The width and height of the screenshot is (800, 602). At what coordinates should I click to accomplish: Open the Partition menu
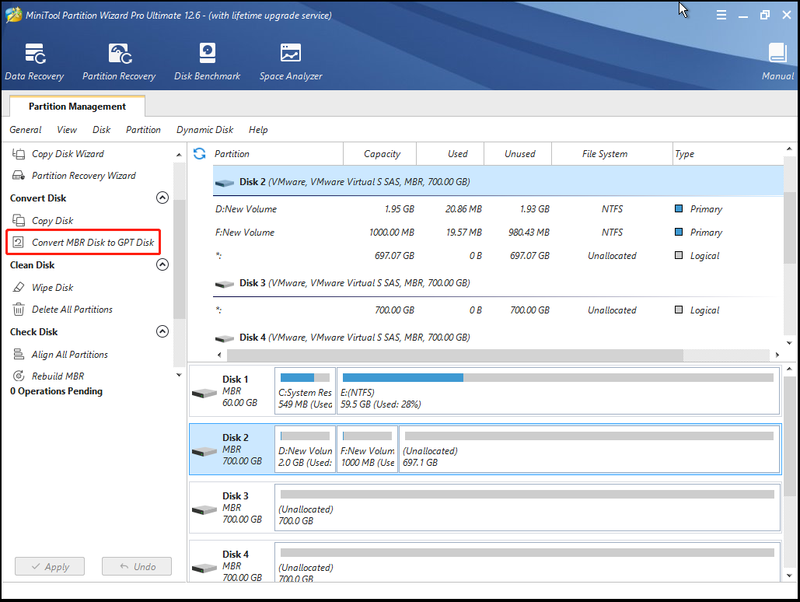pyautogui.click(x=143, y=130)
